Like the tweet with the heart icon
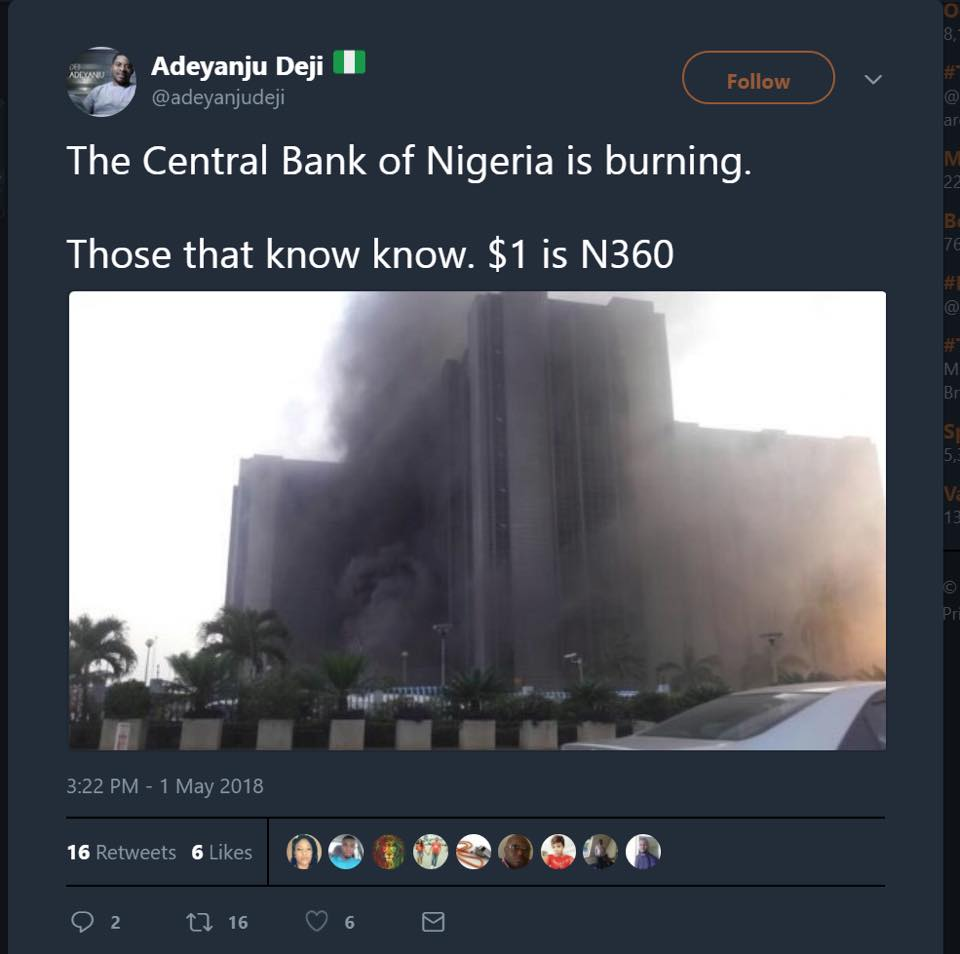 coord(316,921)
